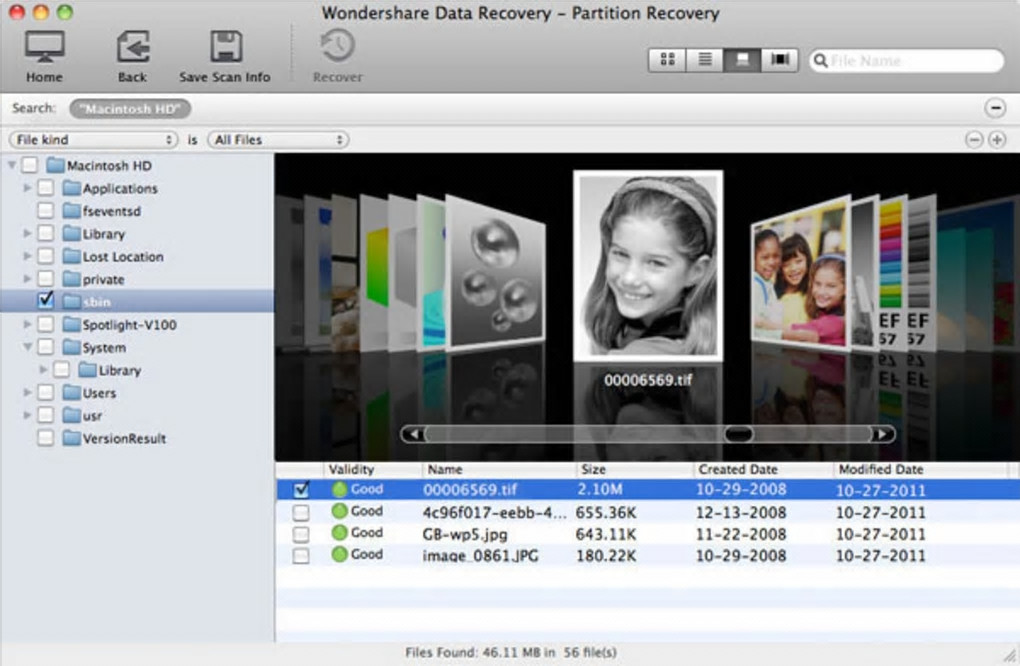This screenshot has width=1020, height=666.
Task: Click the window resize grip corner
Action: pos(1010,656)
